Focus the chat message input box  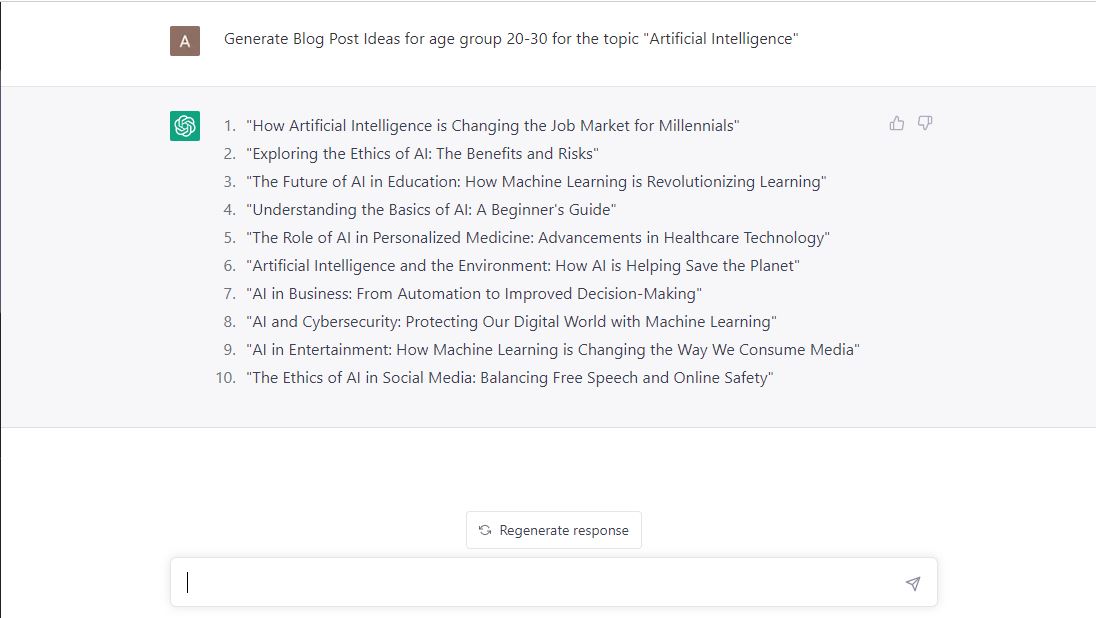pos(540,583)
